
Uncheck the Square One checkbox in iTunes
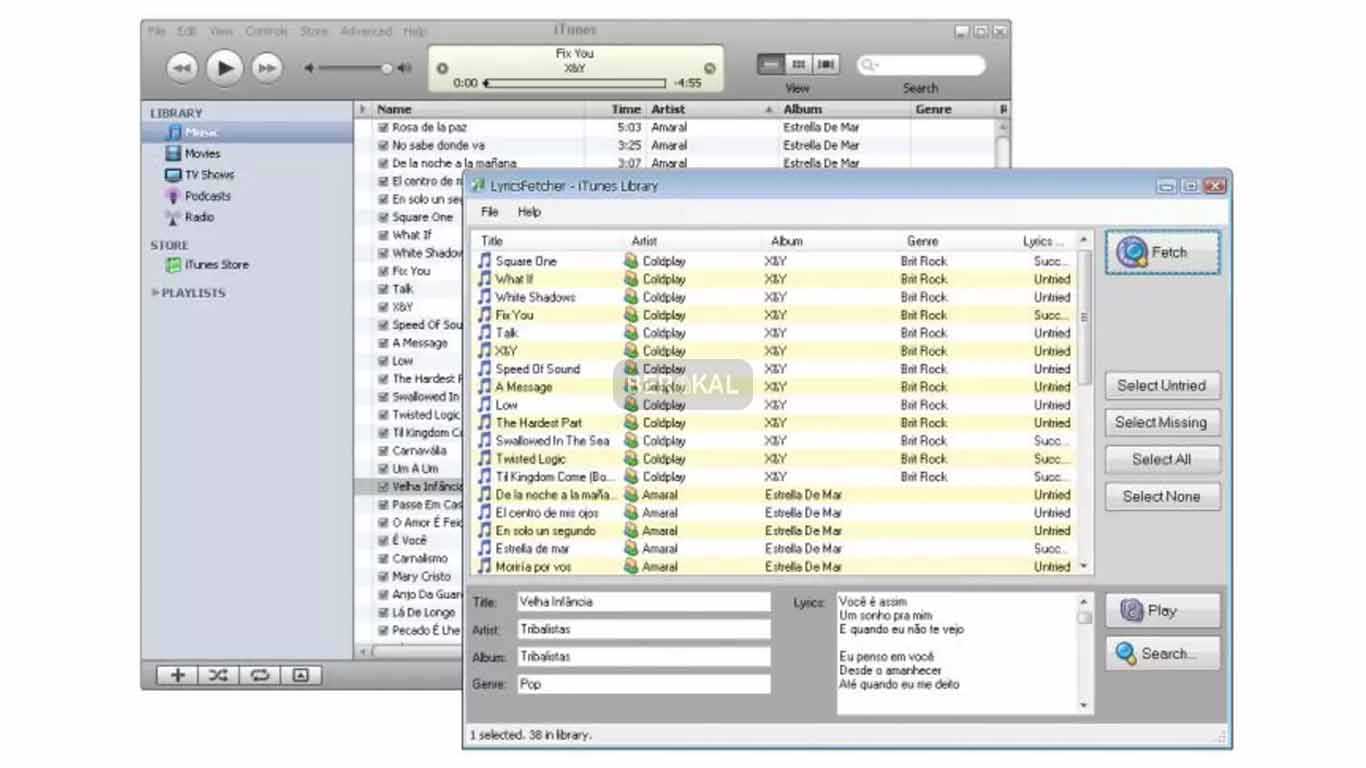pyautogui.click(x=383, y=218)
